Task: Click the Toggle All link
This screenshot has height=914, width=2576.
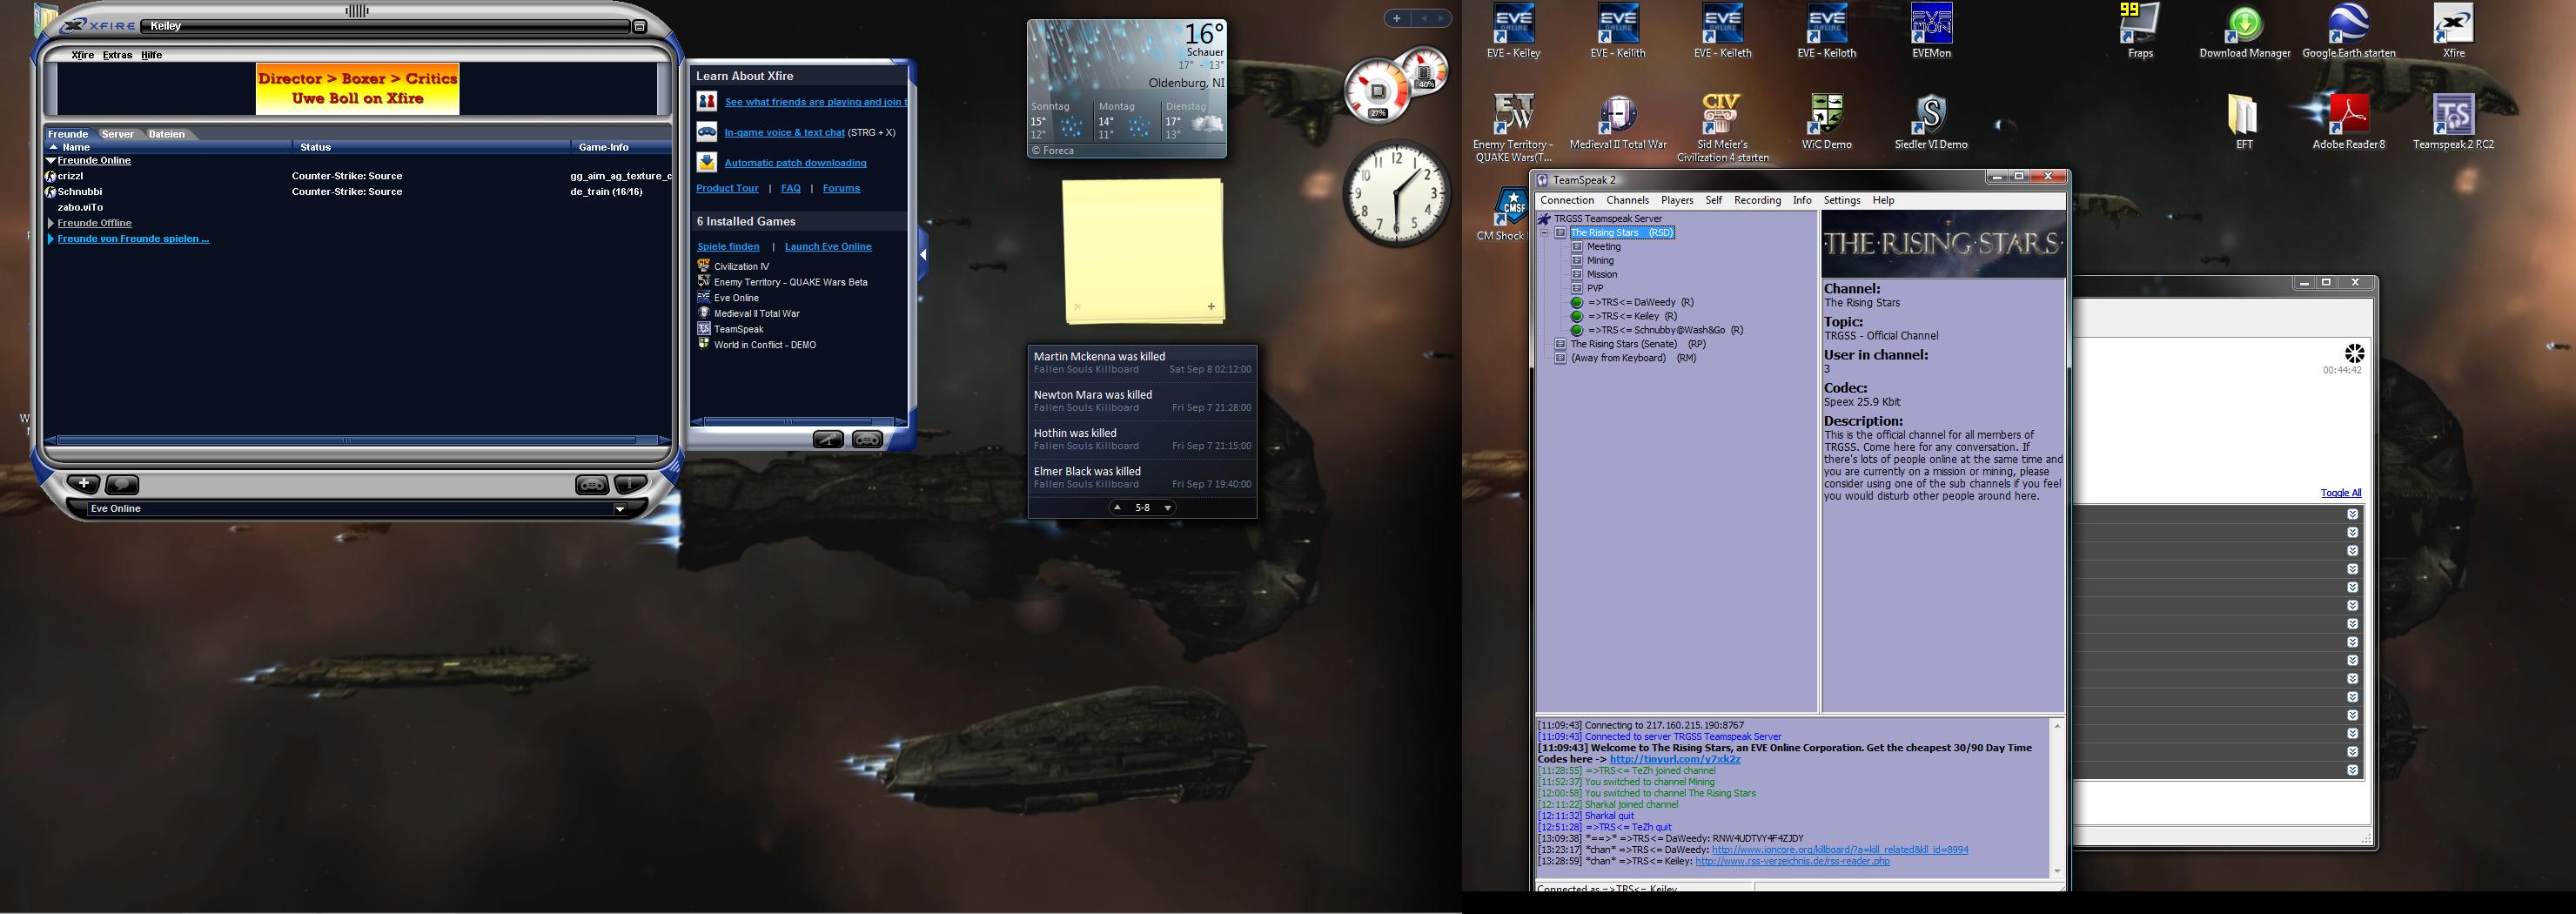Action: coord(2341,493)
